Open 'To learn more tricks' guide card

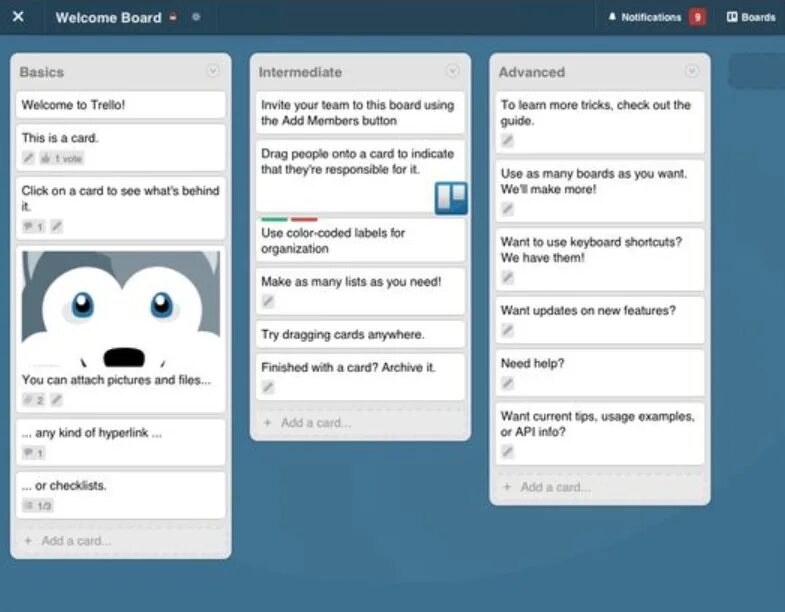pos(600,122)
